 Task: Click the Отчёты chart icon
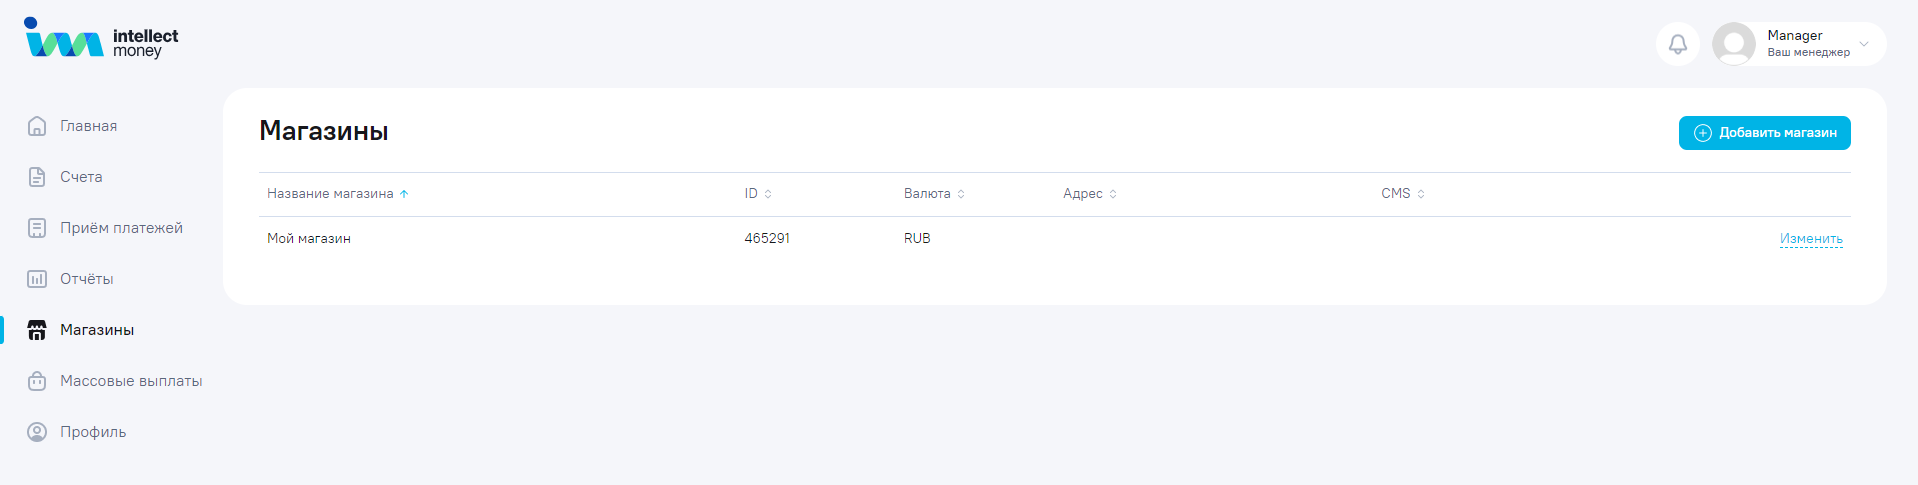[x=37, y=279]
